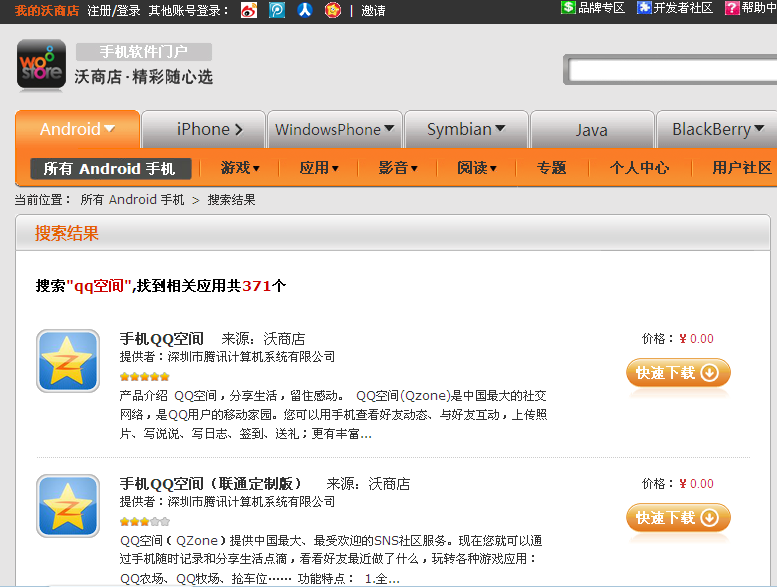Click the Sina Weibo login icon
Screen dimensions: 777x587
[x=249, y=10]
